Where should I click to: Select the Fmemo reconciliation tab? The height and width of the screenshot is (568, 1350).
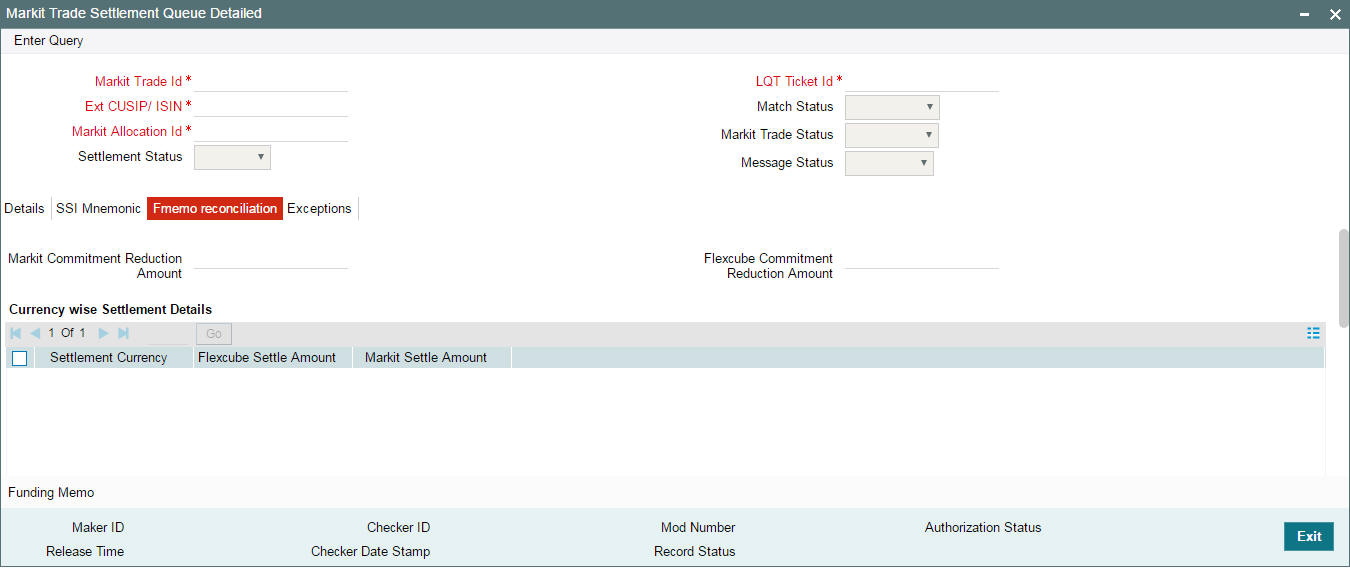(x=215, y=208)
